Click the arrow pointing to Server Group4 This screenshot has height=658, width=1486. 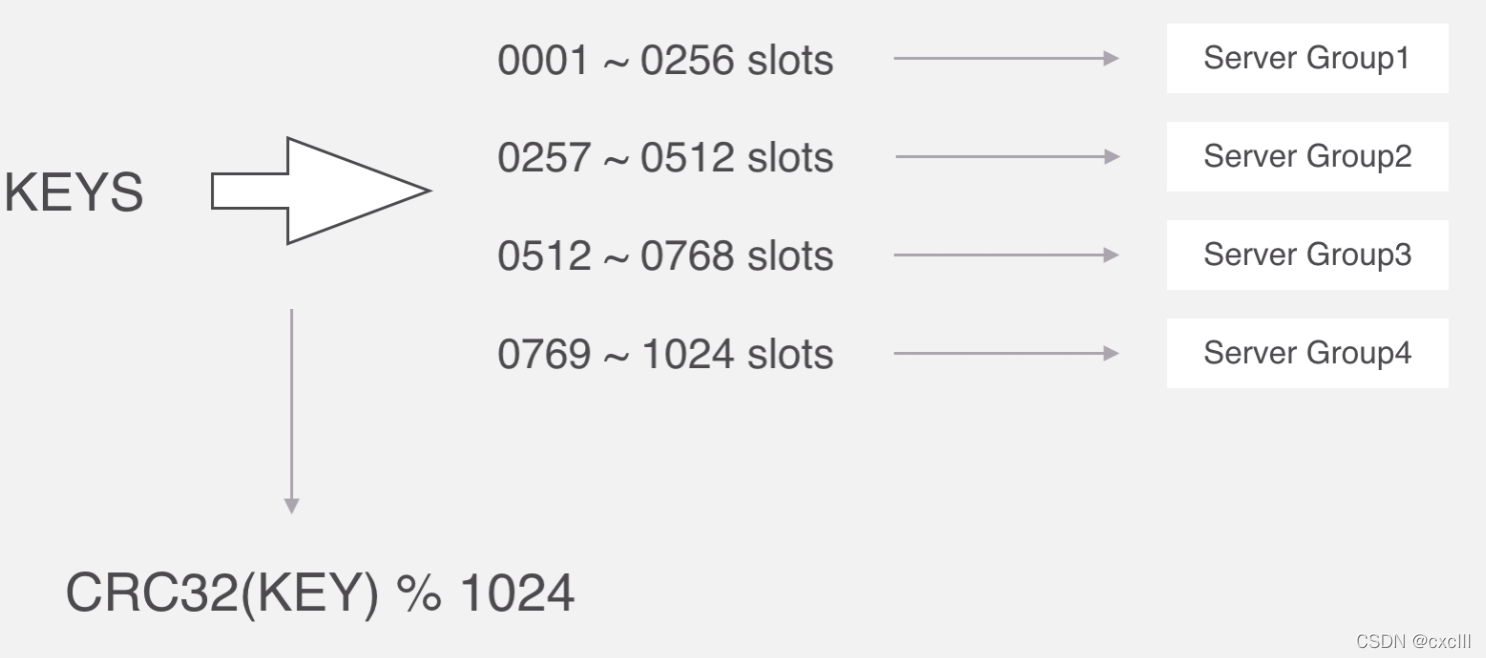click(1005, 353)
